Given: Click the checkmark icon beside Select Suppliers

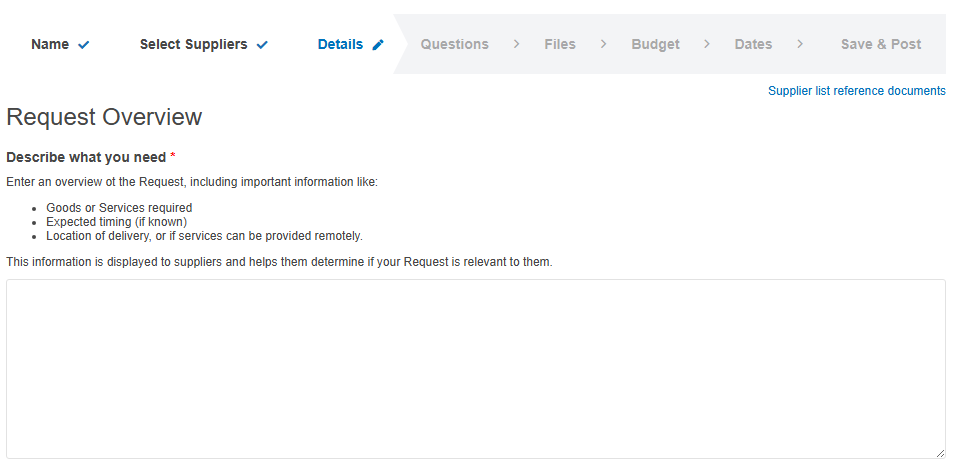Looking at the screenshot, I should (x=262, y=45).
